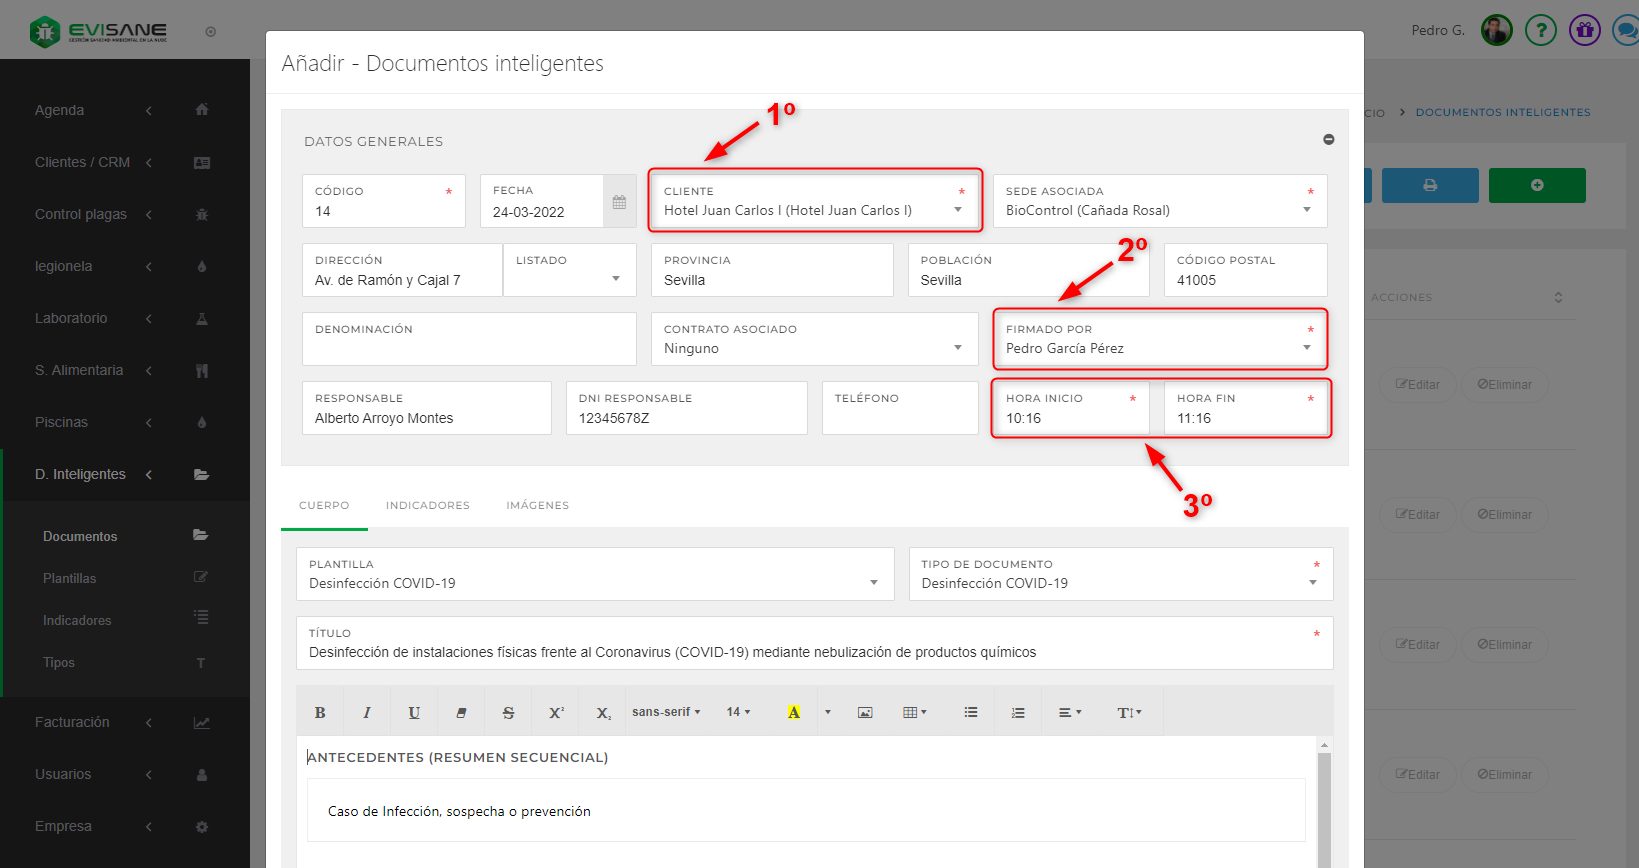Go to Documentos in the sidebar
1639x868 pixels.
[80, 537]
